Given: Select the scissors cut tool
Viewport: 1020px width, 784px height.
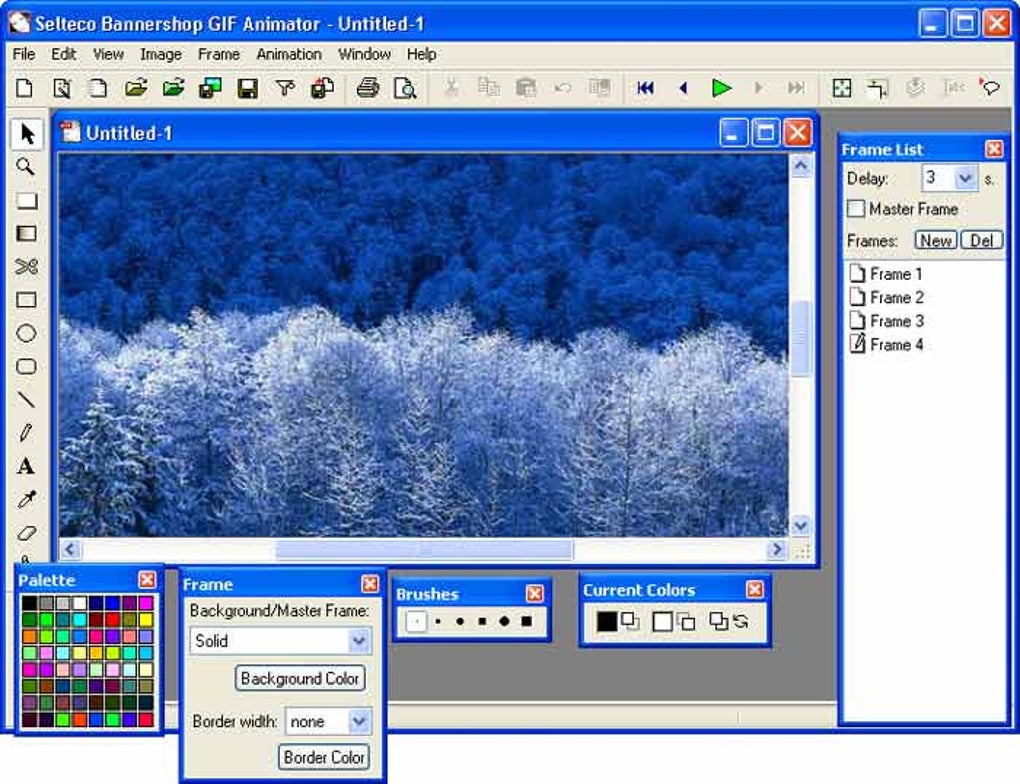Looking at the screenshot, I should 26,266.
